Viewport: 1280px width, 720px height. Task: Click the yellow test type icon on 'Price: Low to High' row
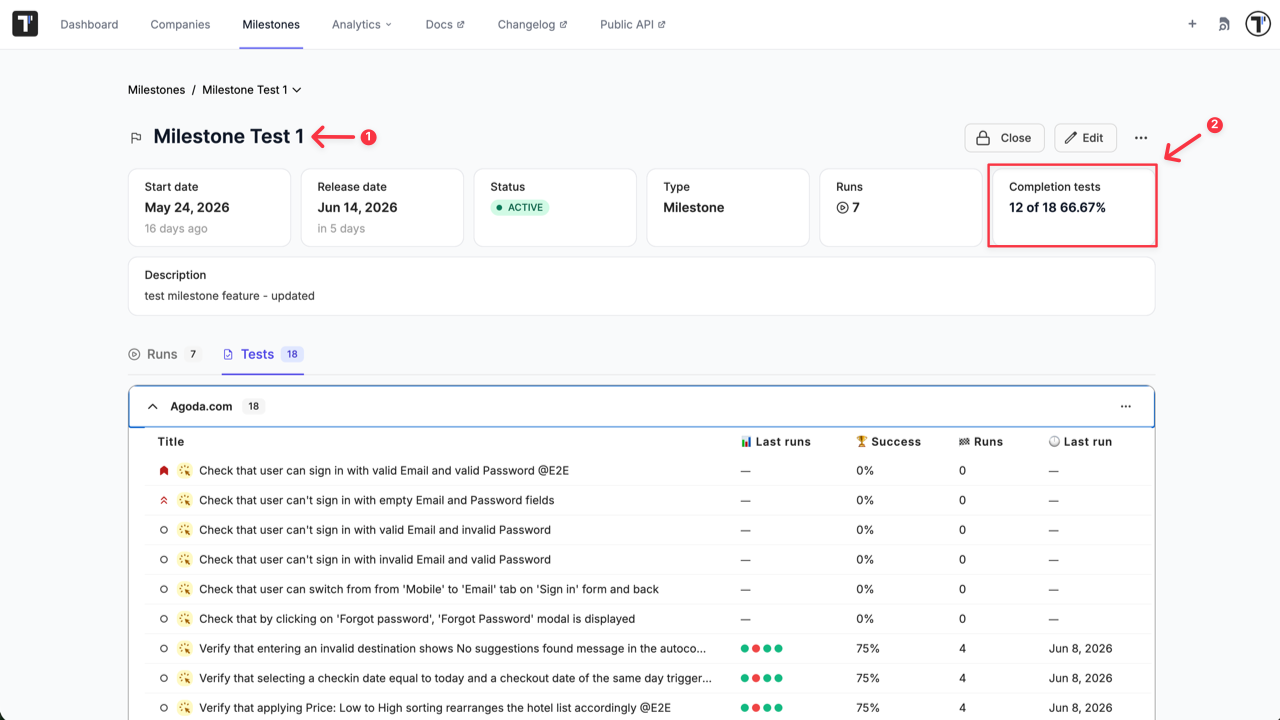pyautogui.click(x=185, y=708)
